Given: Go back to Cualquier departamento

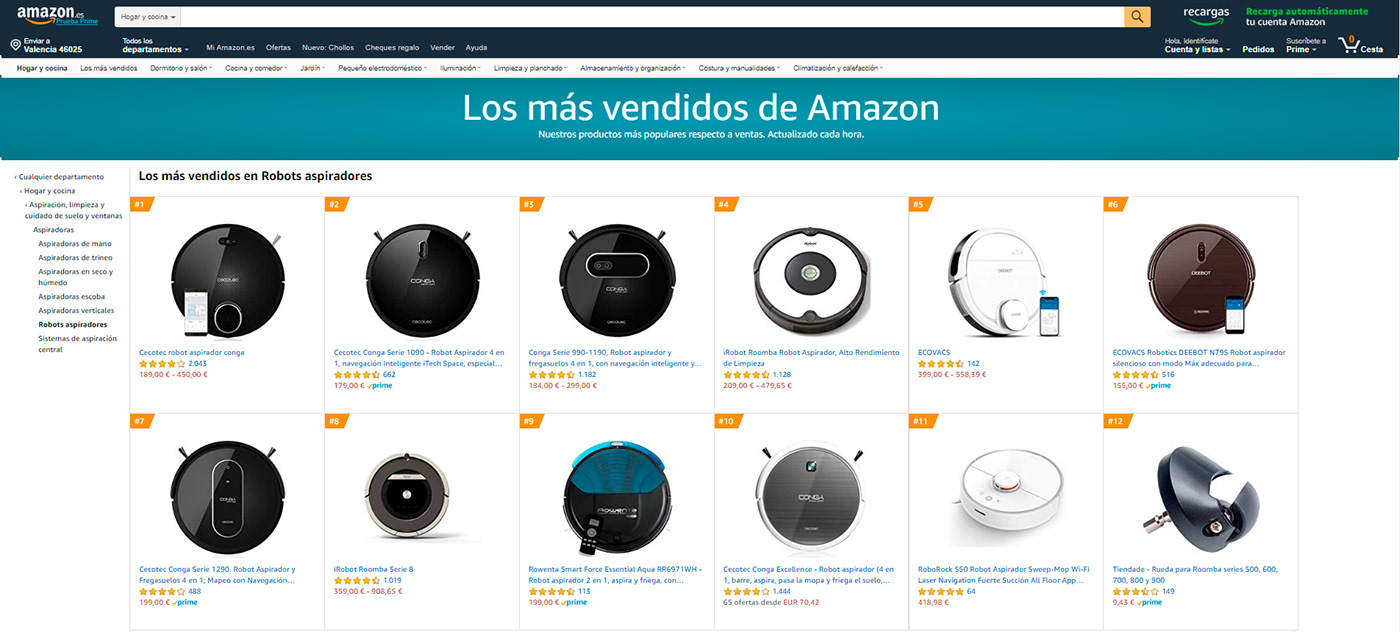Looking at the screenshot, I should coord(60,177).
